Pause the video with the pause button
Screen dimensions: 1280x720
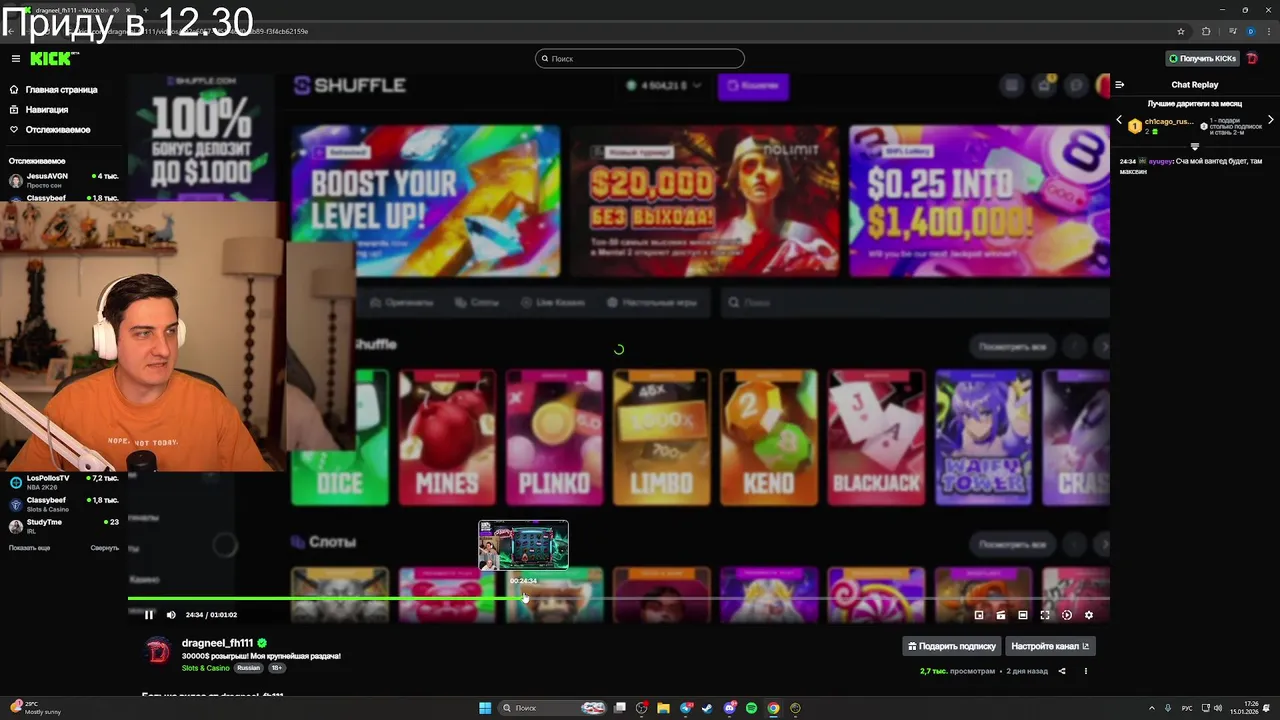point(149,615)
